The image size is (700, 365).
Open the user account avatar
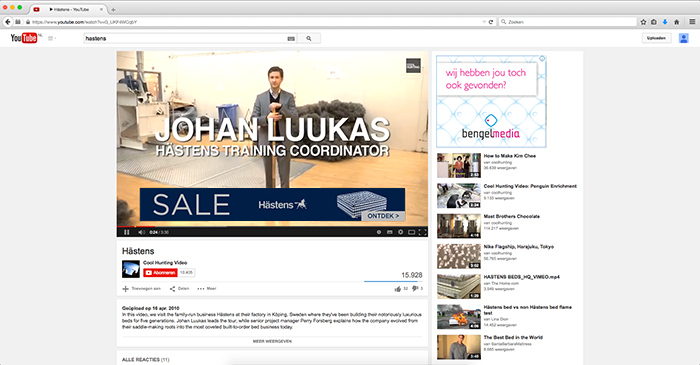pyautogui.click(x=683, y=38)
